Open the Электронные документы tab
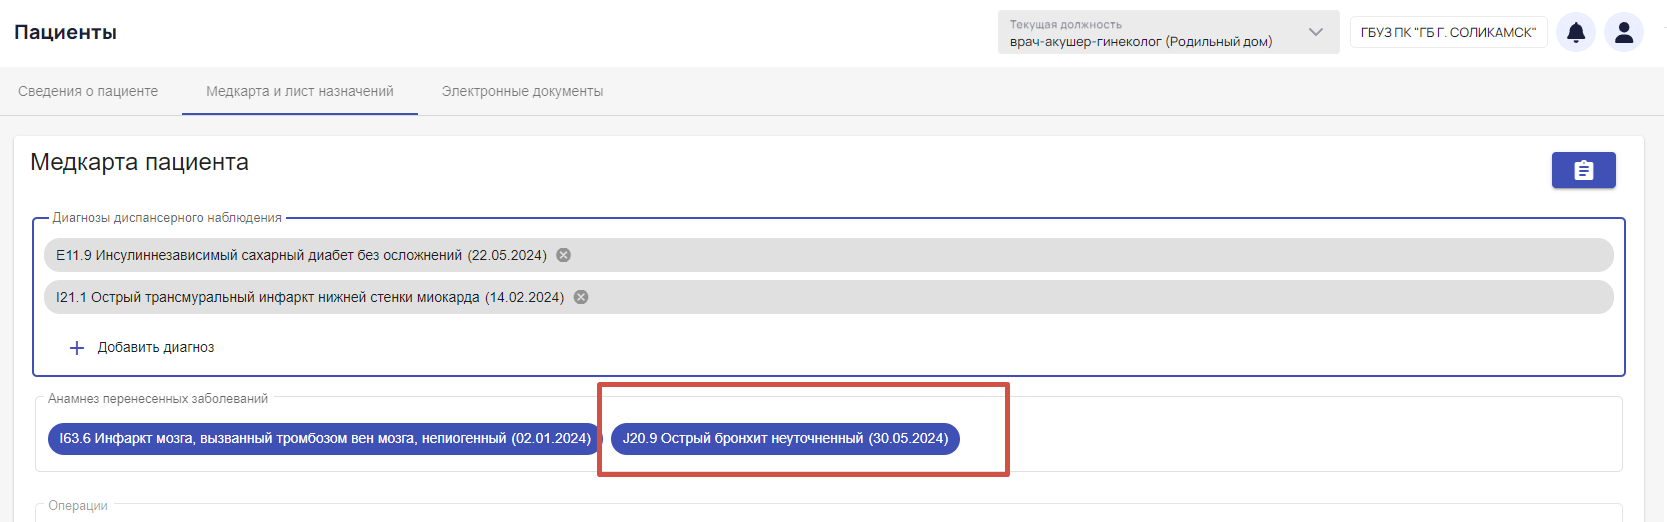 [522, 91]
